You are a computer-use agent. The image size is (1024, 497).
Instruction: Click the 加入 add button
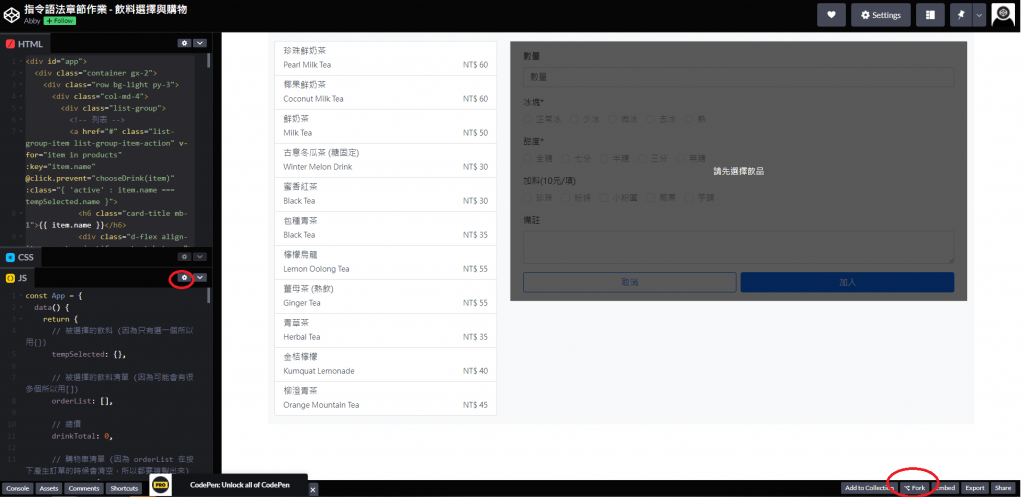(x=847, y=282)
